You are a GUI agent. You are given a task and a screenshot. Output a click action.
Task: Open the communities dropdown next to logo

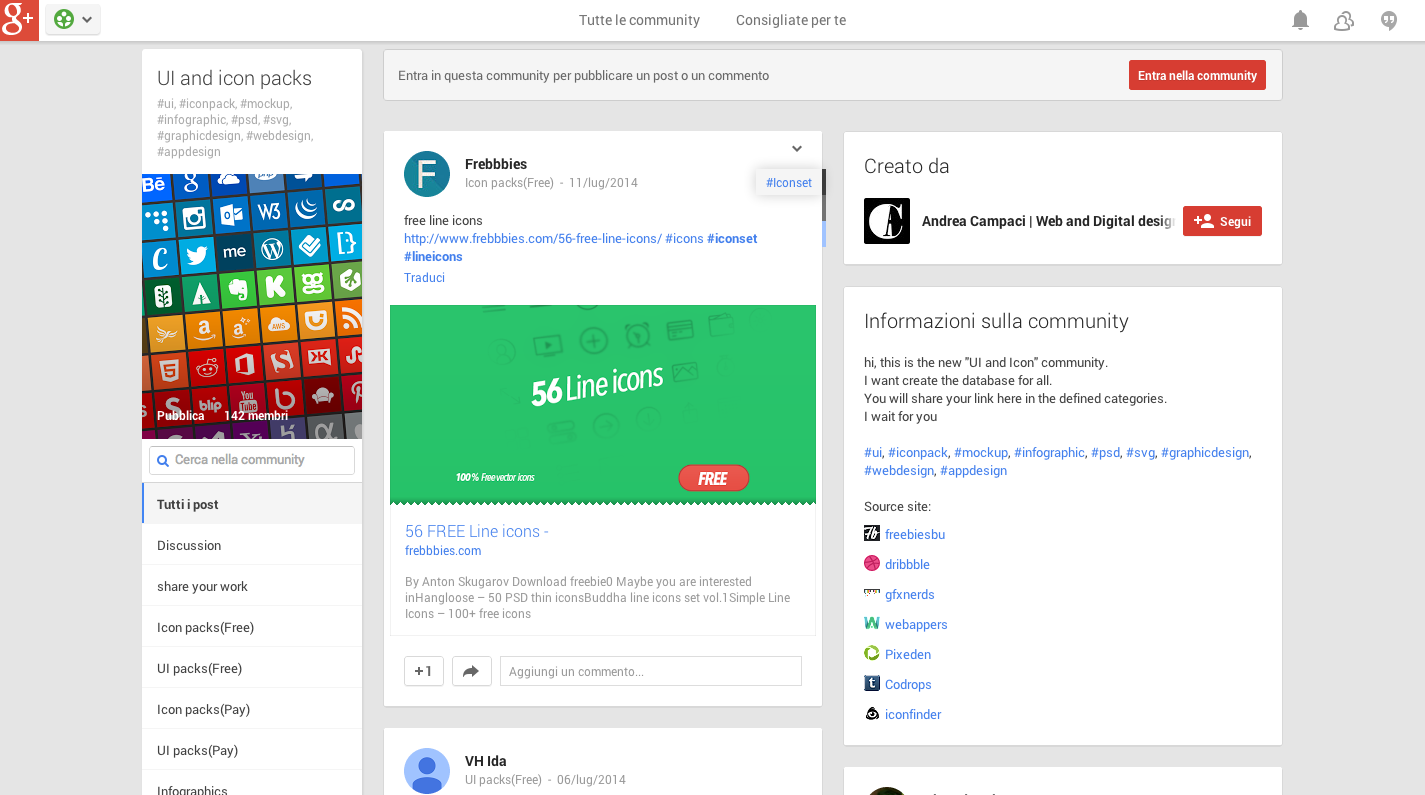(x=73, y=20)
